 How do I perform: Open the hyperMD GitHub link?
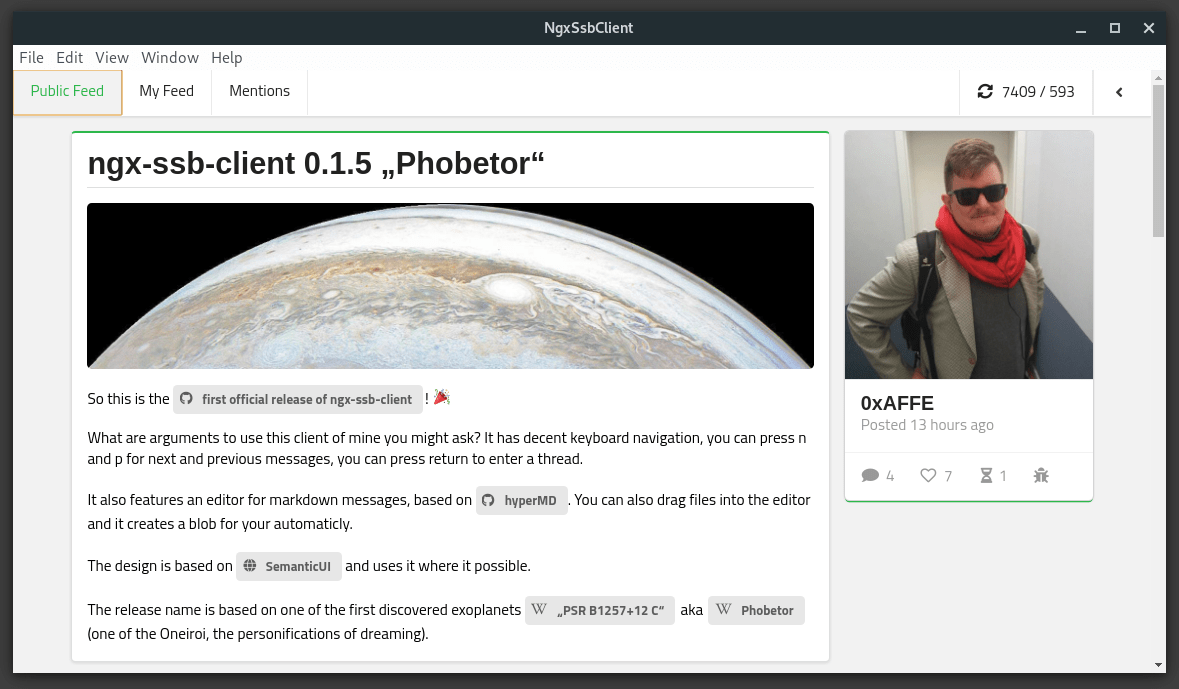(521, 500)
